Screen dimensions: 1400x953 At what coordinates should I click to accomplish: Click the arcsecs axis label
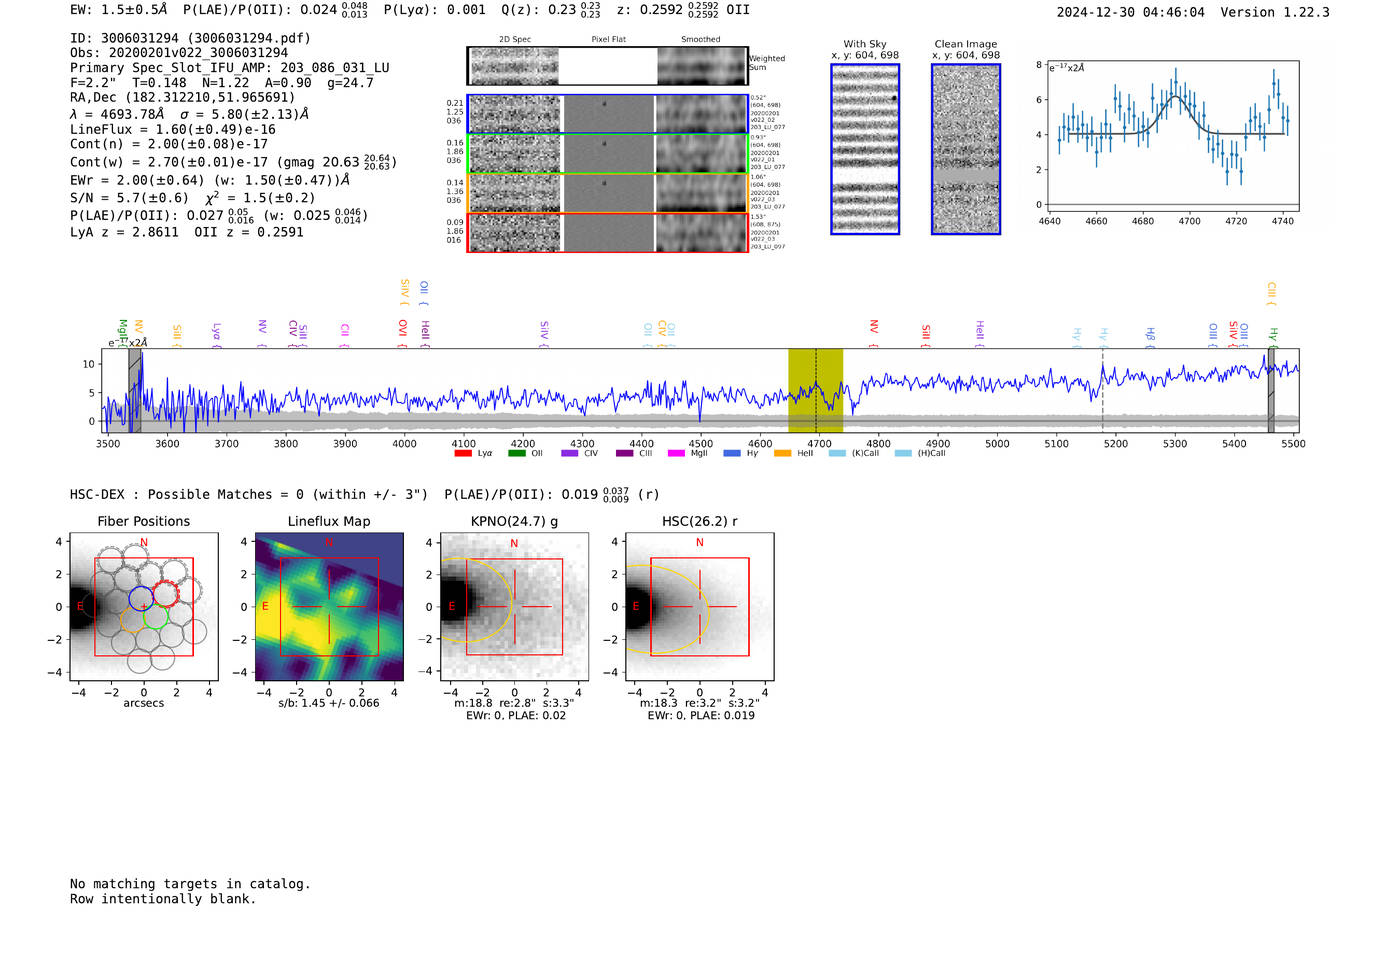tap(144, 703)
